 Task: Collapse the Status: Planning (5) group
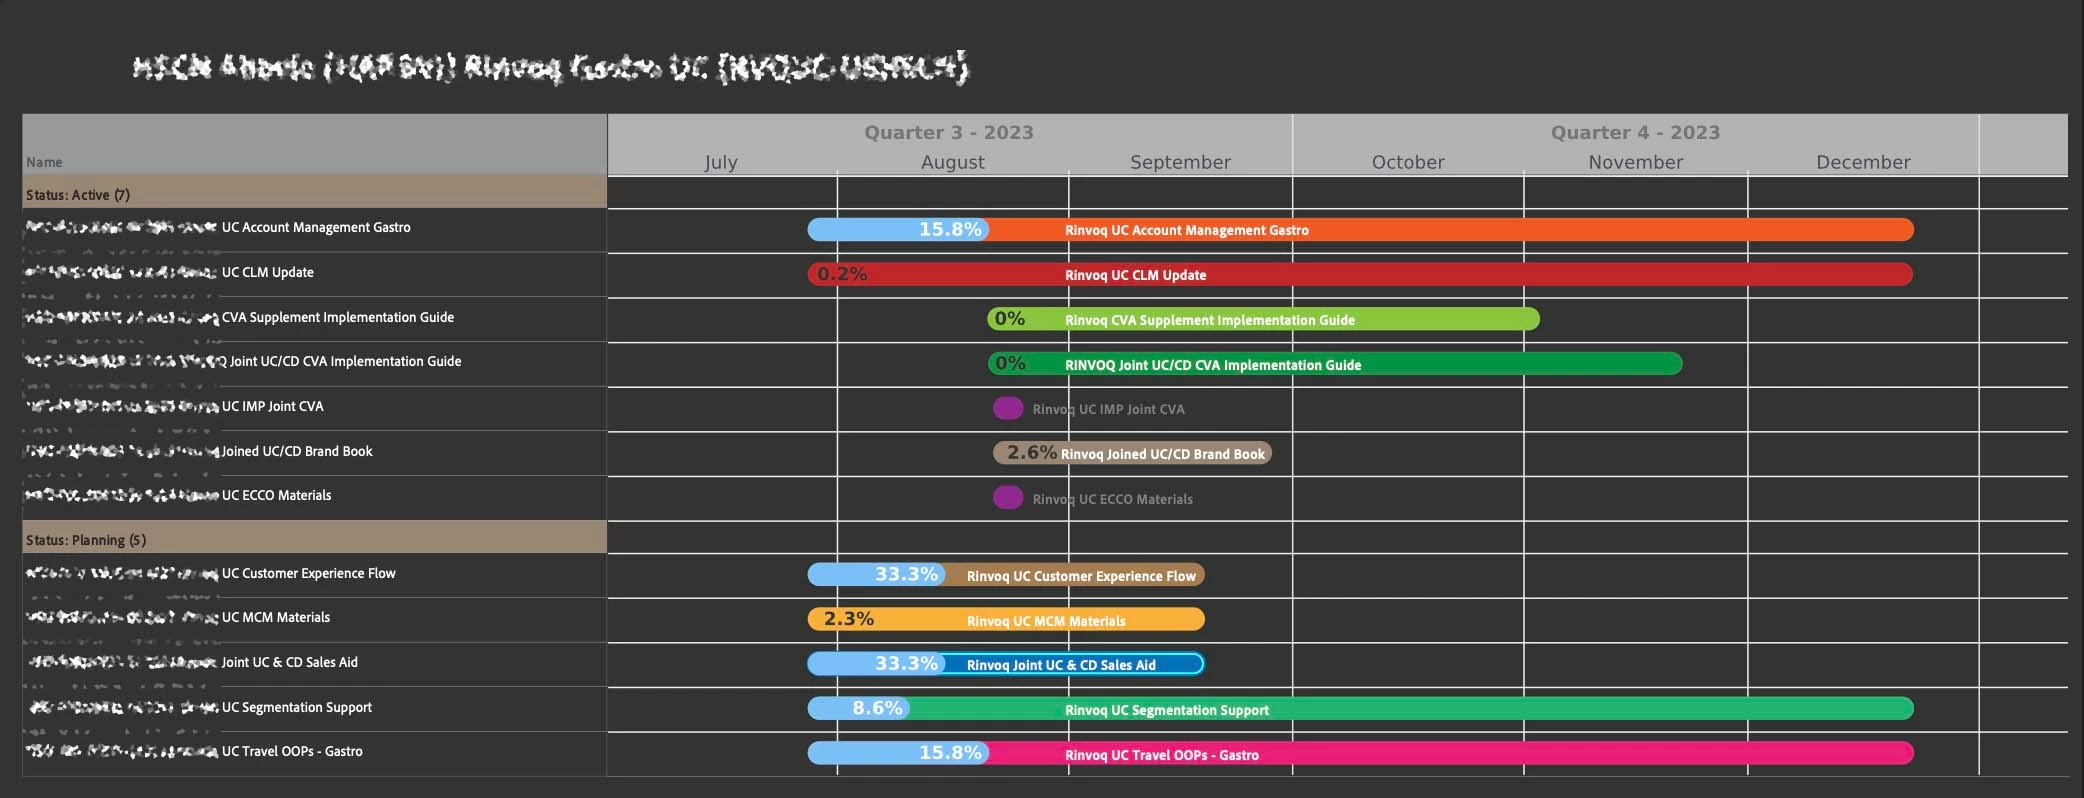[314, 539]
